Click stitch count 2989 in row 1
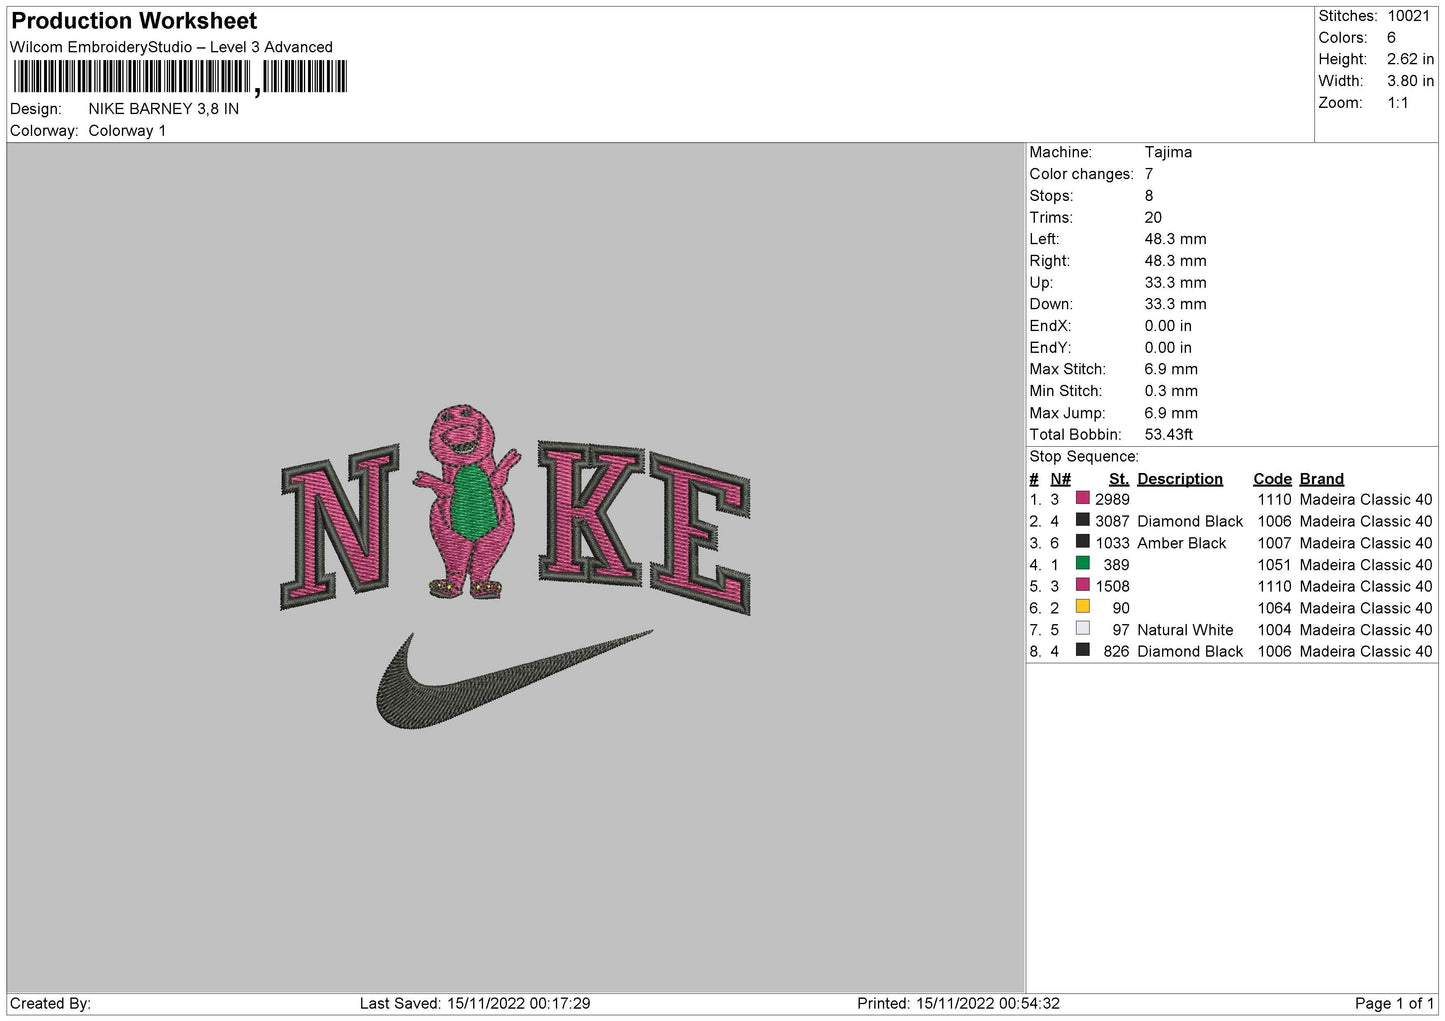 pos(1112,499)
